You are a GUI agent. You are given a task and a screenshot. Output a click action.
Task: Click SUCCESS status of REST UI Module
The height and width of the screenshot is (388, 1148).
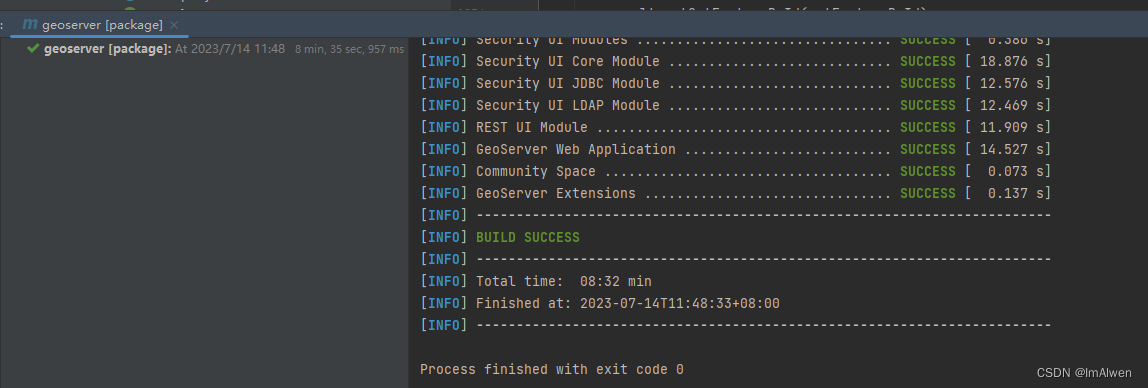pos(928,127)
